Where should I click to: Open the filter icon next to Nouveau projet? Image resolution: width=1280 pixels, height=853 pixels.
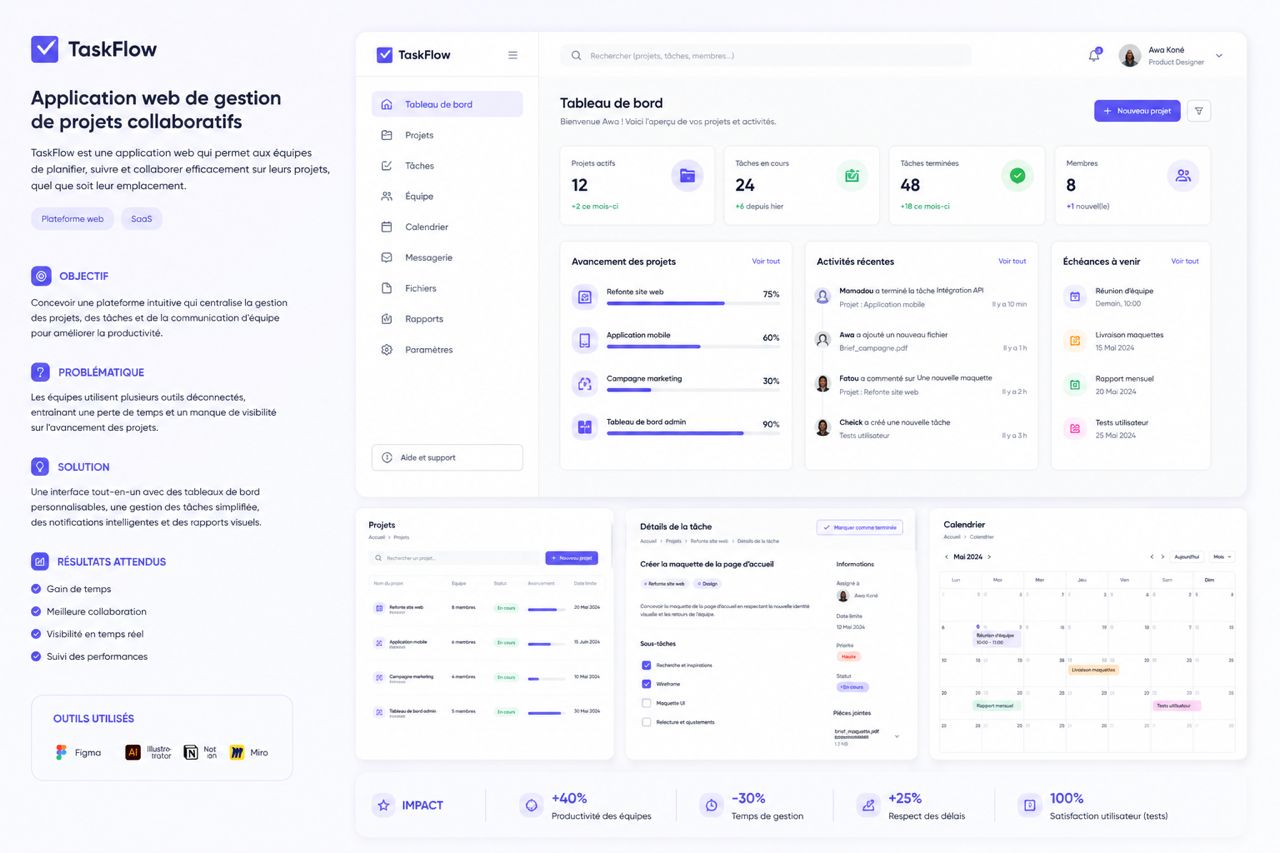pyautogui.click(x=1199, y=111)
